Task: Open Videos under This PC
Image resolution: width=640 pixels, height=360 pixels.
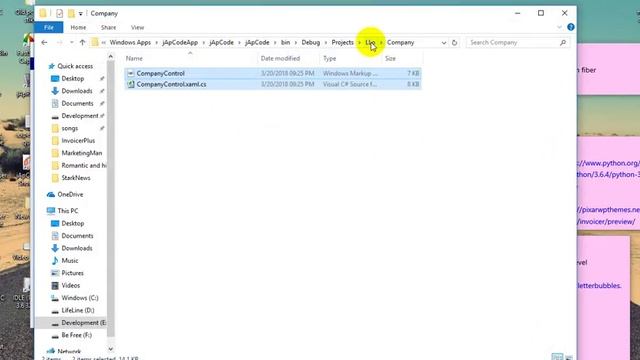Action: click(71, 285)
